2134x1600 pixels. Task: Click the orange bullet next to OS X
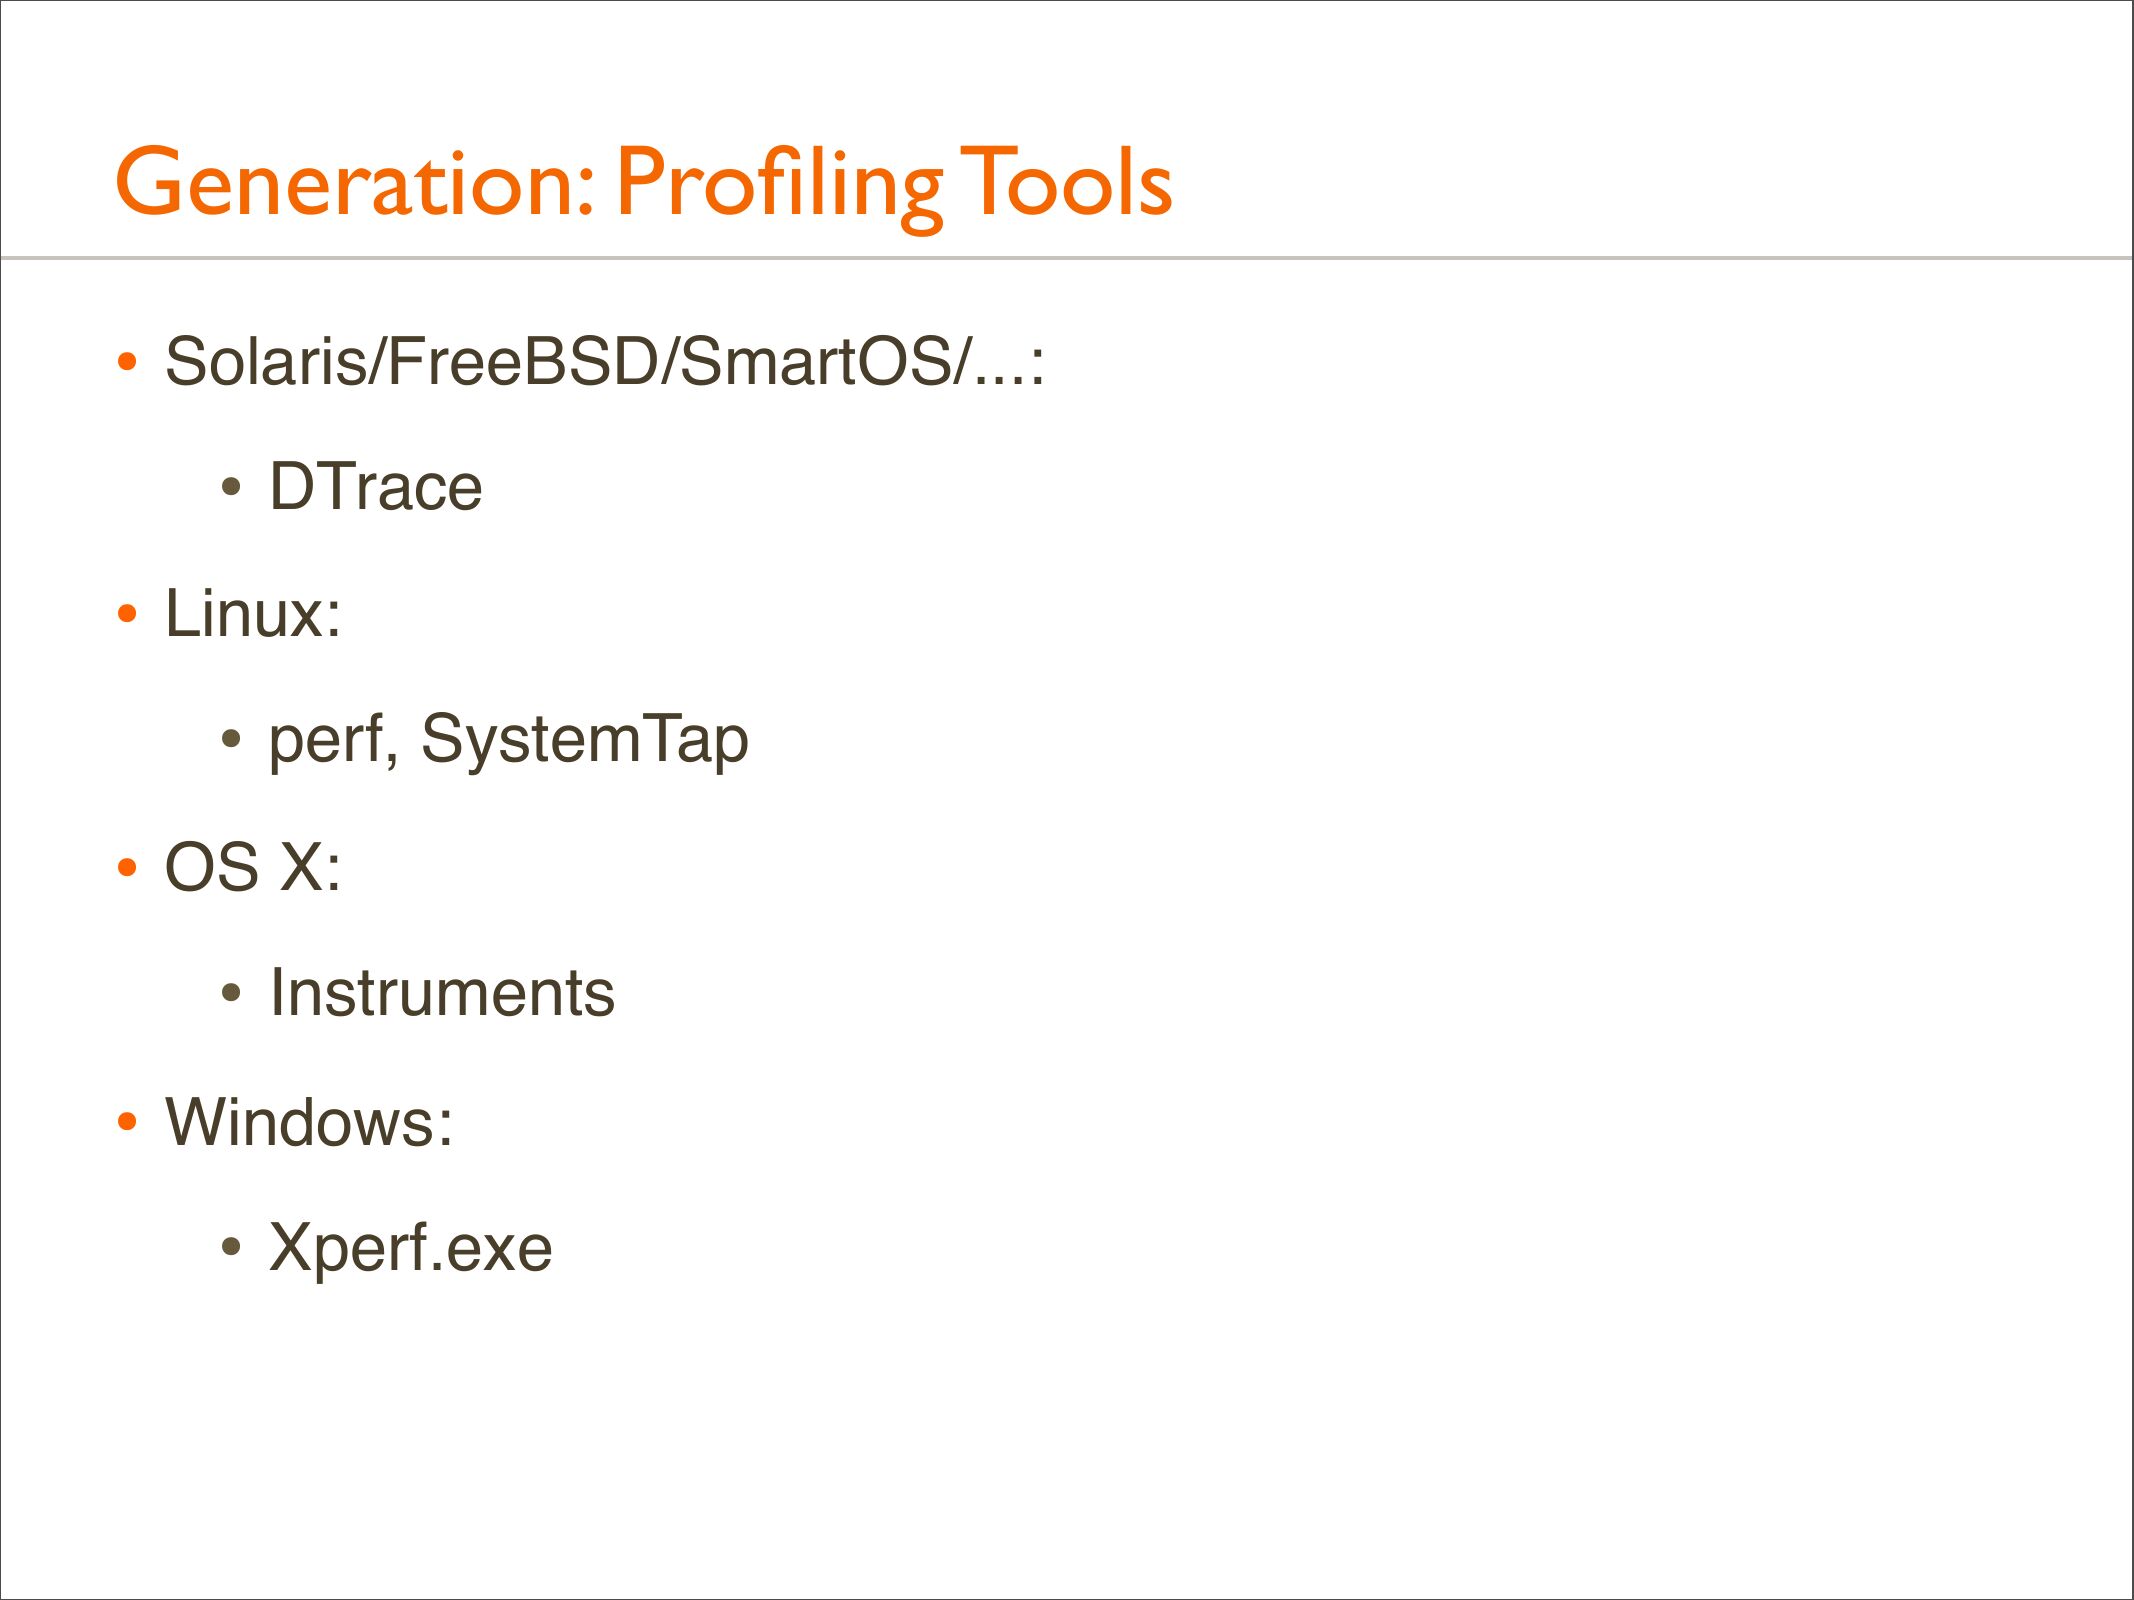click(x=127, y=867)
